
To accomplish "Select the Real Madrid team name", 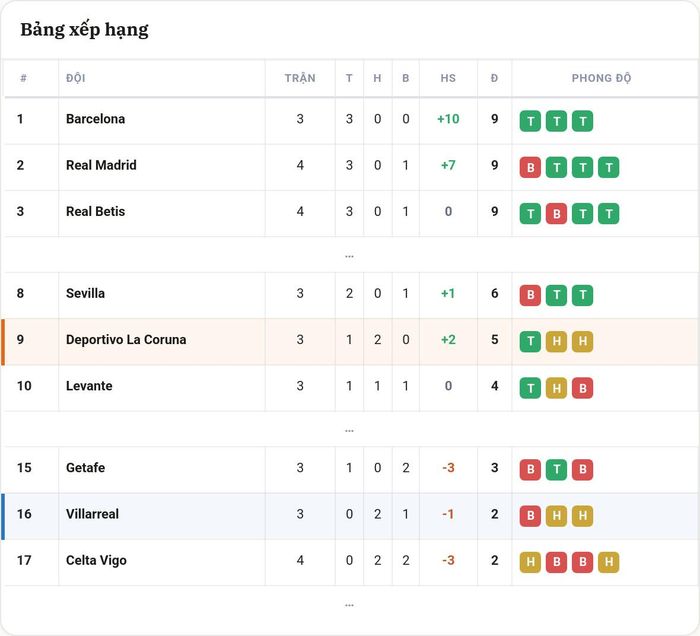I will (x=101, y=165).
